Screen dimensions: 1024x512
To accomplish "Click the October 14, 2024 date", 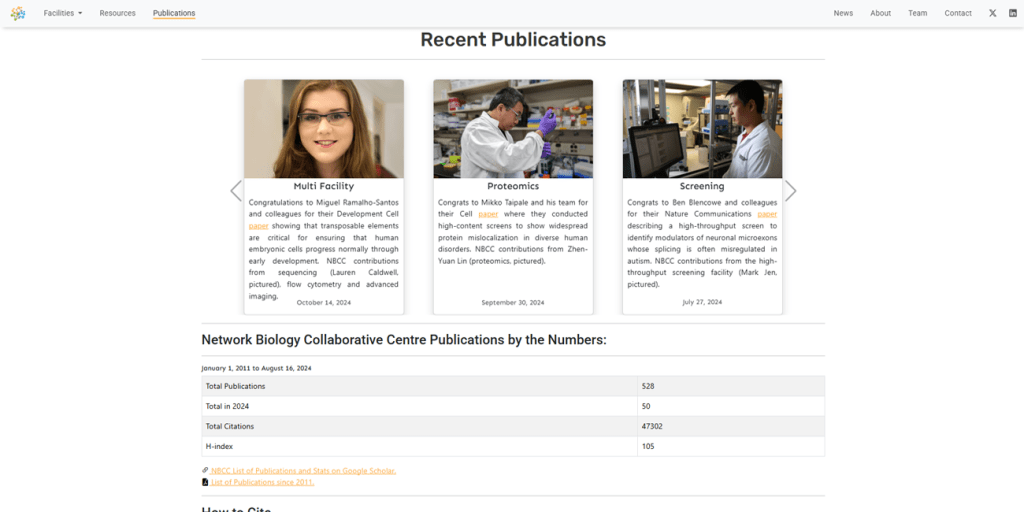I will tap(324, 303).
